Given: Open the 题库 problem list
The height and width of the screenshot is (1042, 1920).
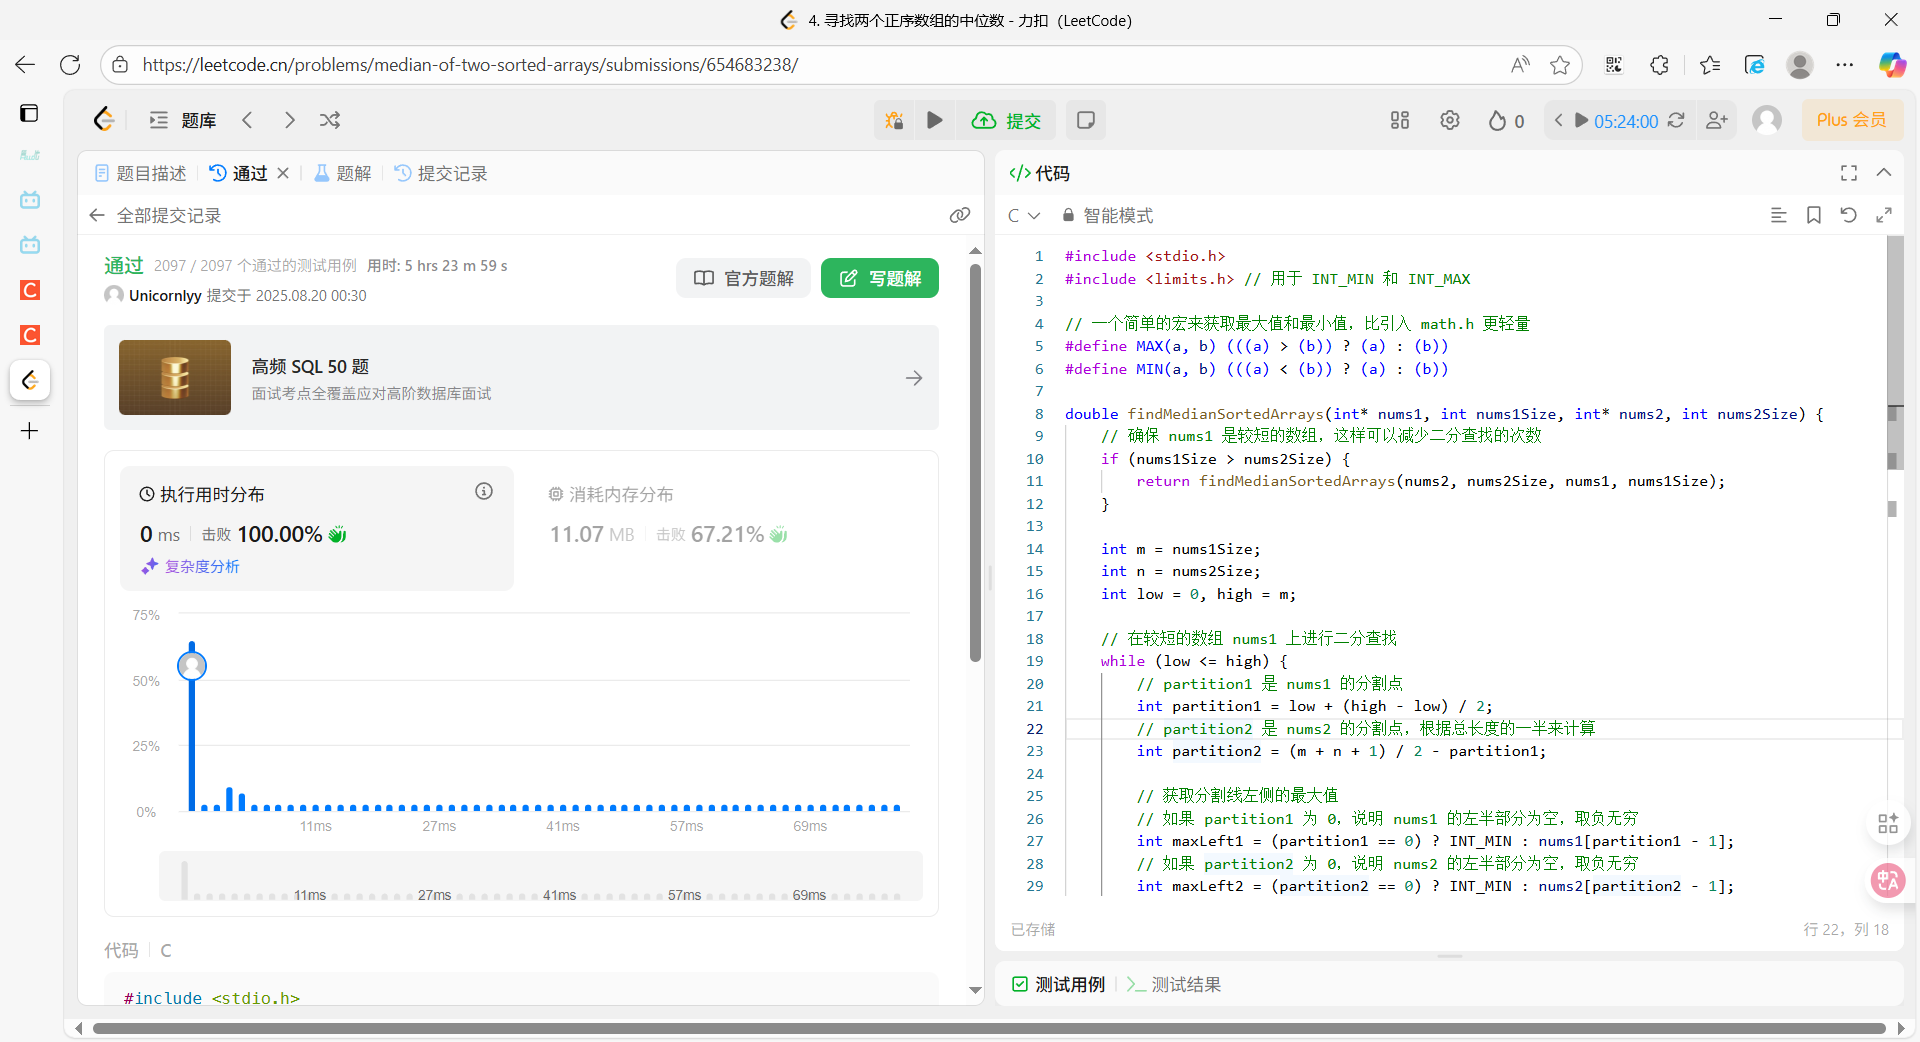Looking at the screenshot, I should pos(183,120).
